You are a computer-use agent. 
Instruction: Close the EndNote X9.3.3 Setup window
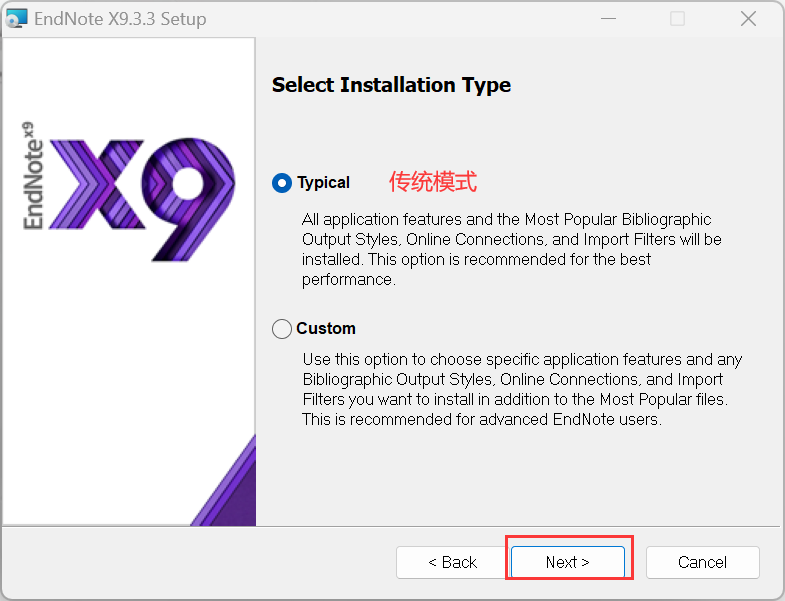[748, 19]
